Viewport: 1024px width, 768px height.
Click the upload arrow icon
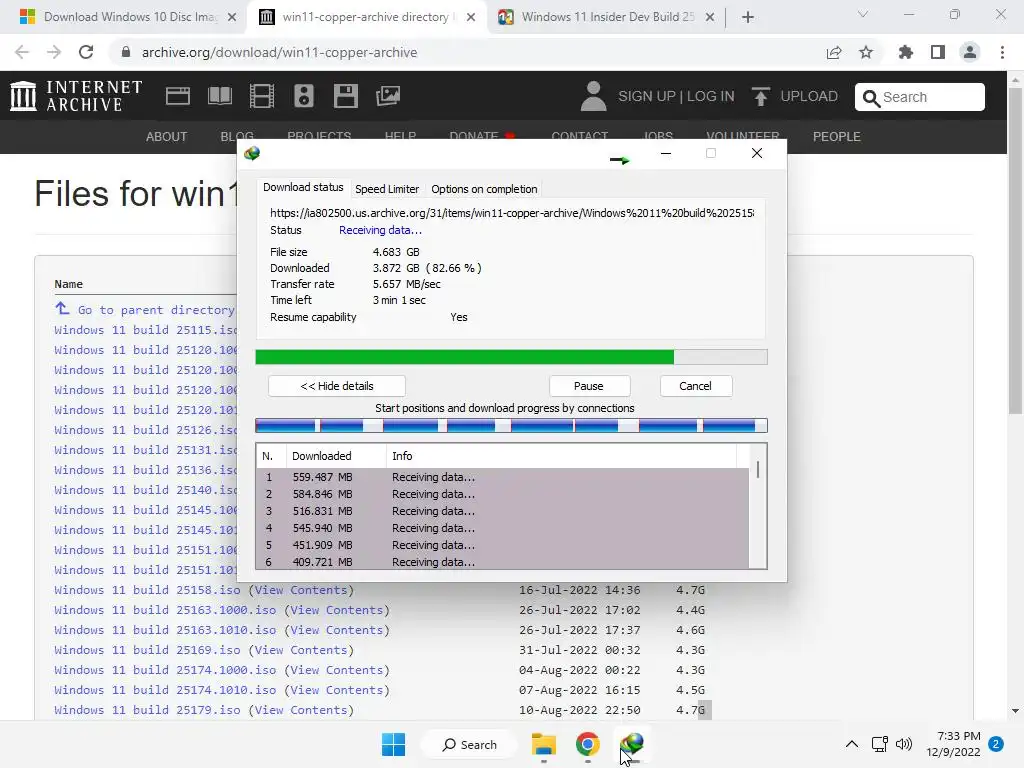(760, 96)
